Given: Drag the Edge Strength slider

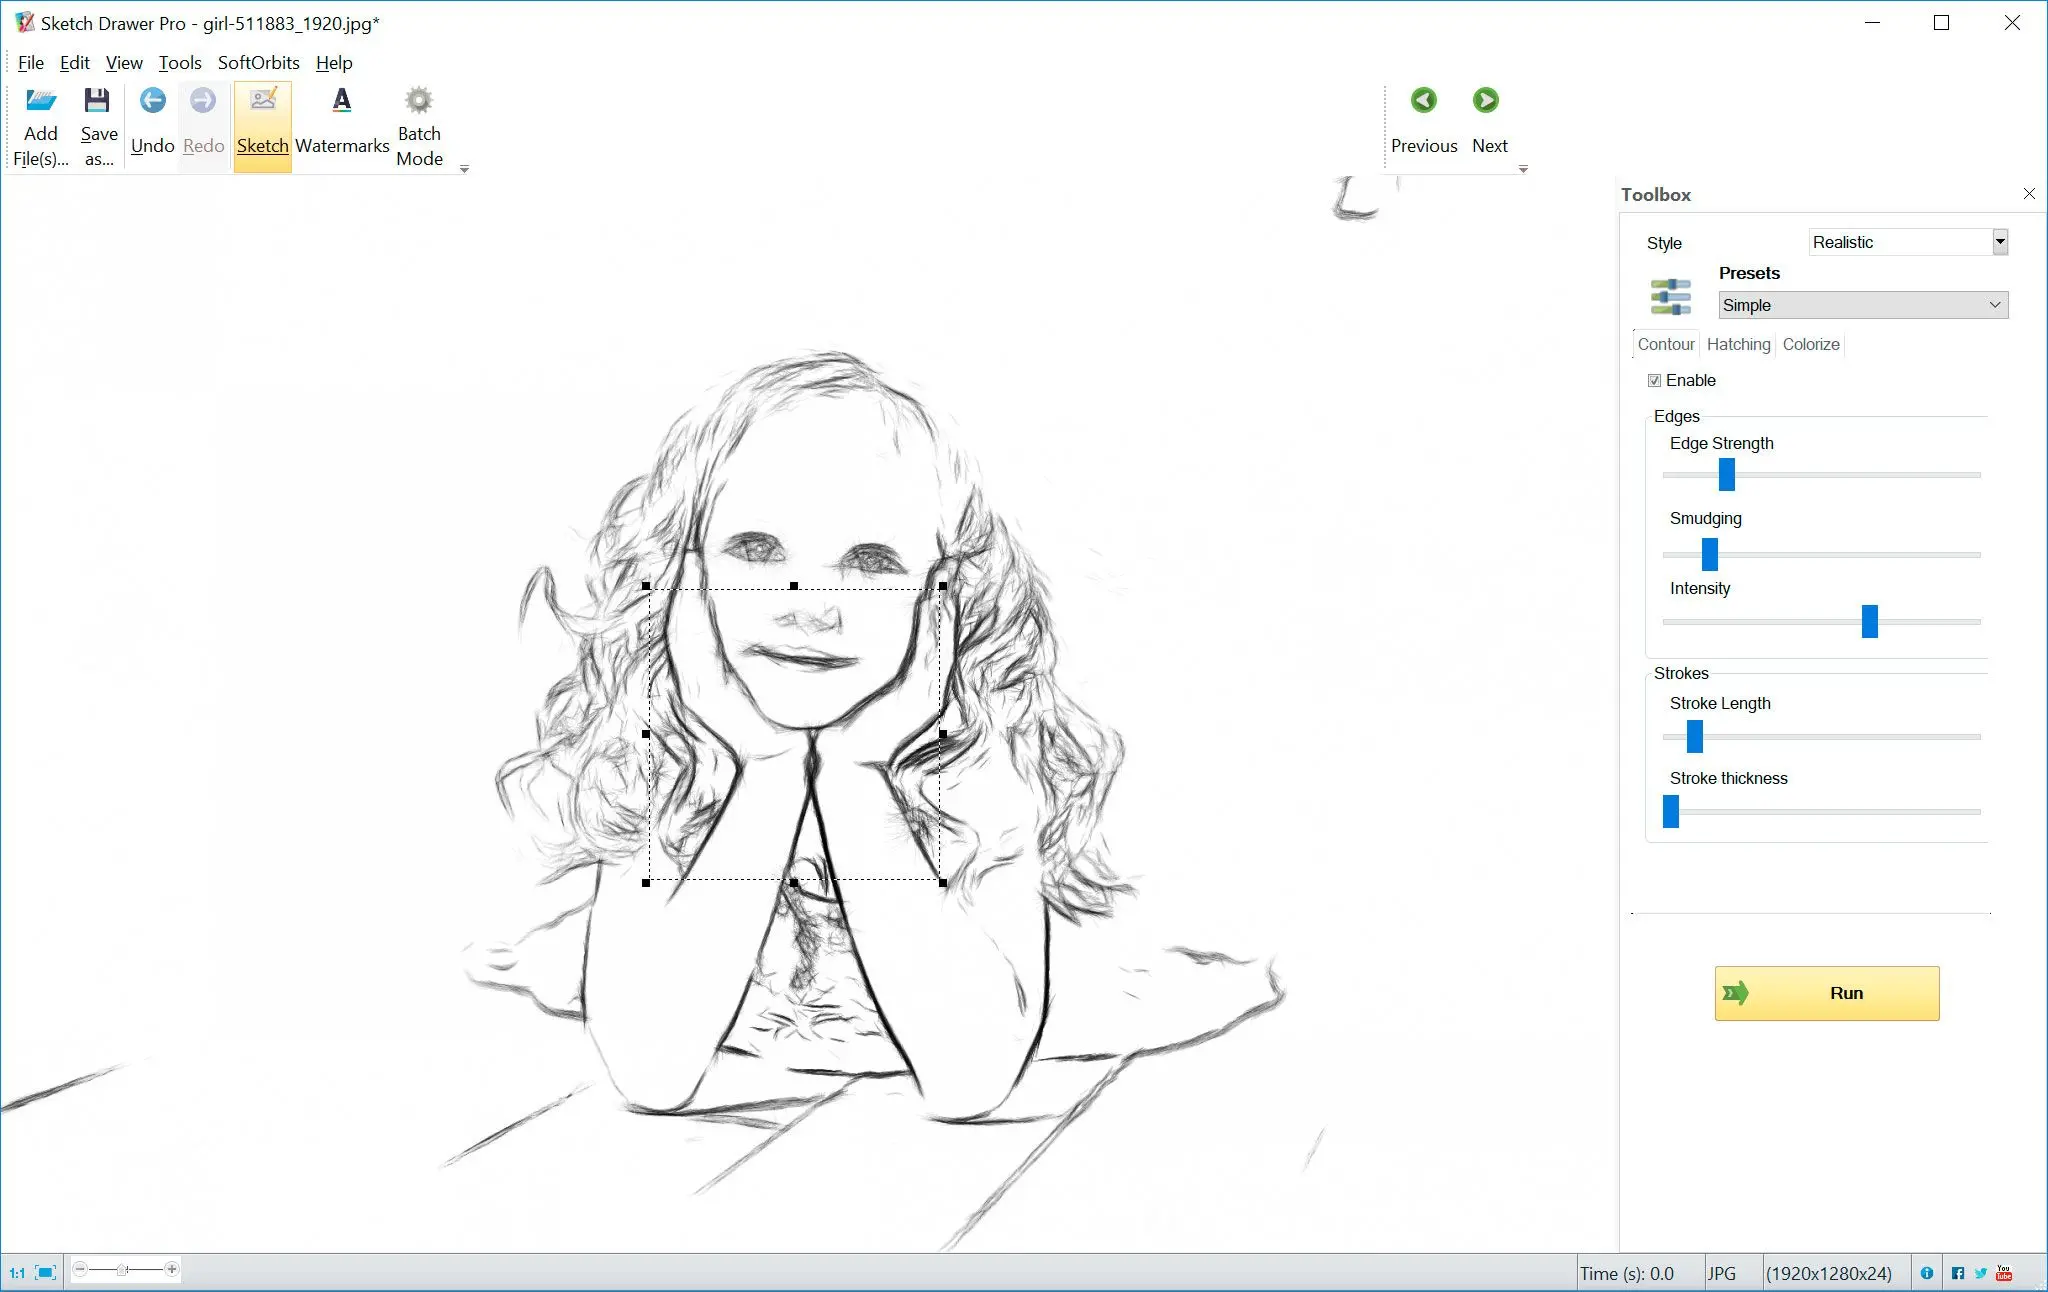Looking at the screenshot, I should pos(1727,473).
